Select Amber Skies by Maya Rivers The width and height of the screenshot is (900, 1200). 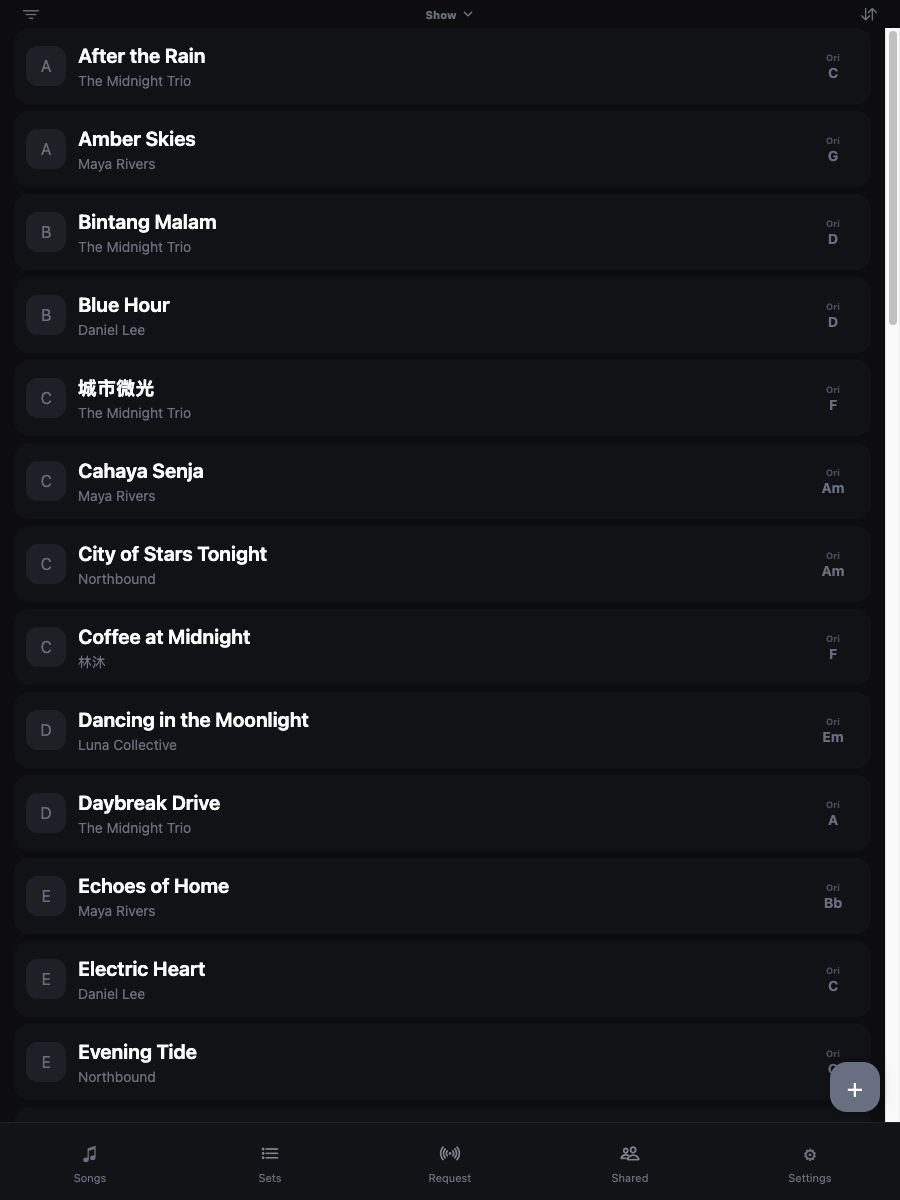coord(442,149)
